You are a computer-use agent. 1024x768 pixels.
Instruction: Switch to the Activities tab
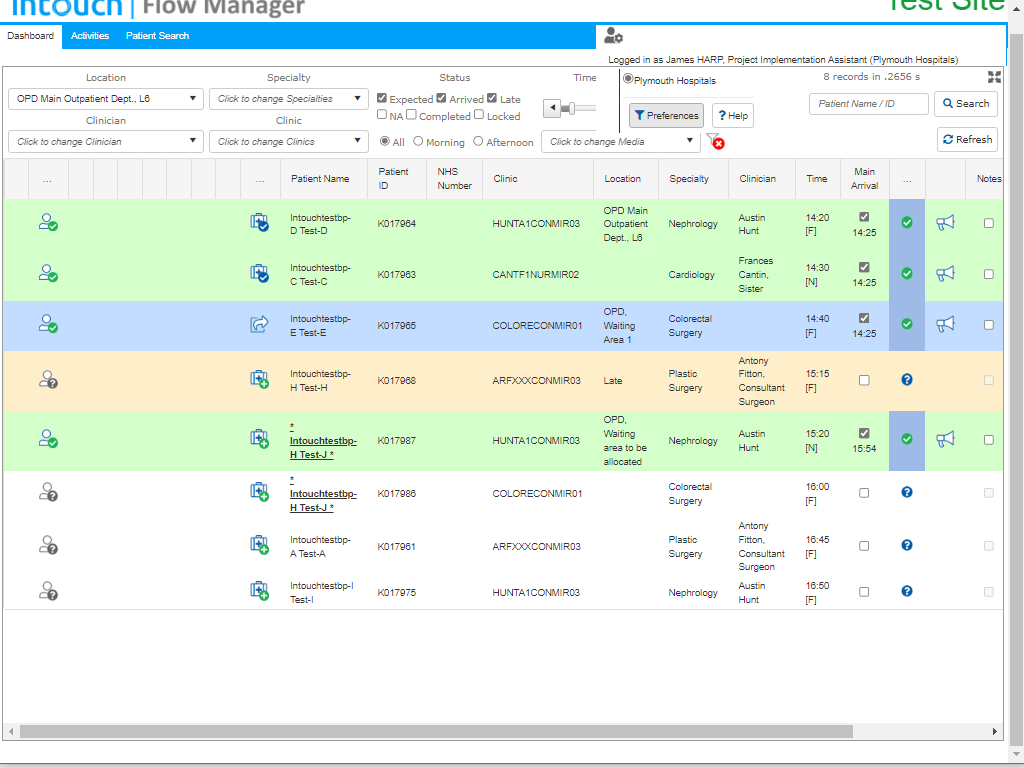click(x=90, y=36)
